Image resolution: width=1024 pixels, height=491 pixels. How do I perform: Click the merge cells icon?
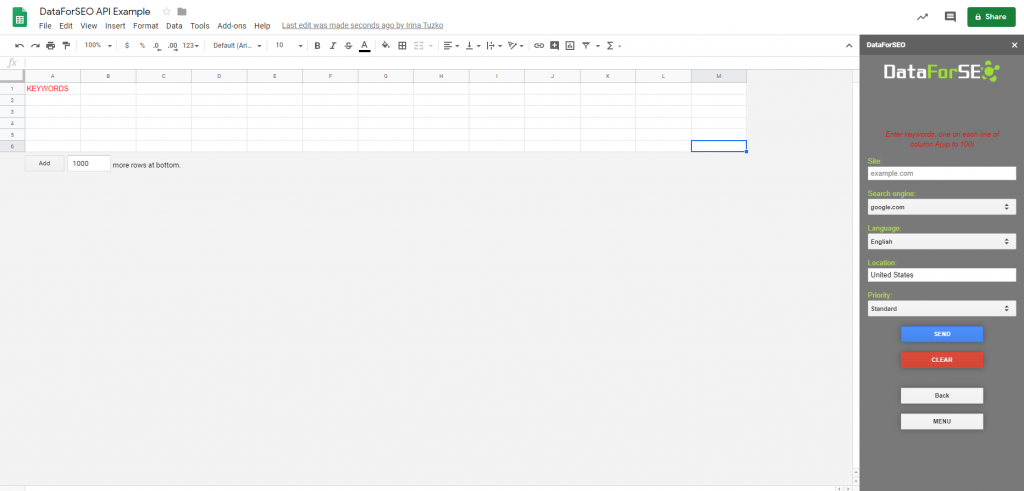click(419, 46)
